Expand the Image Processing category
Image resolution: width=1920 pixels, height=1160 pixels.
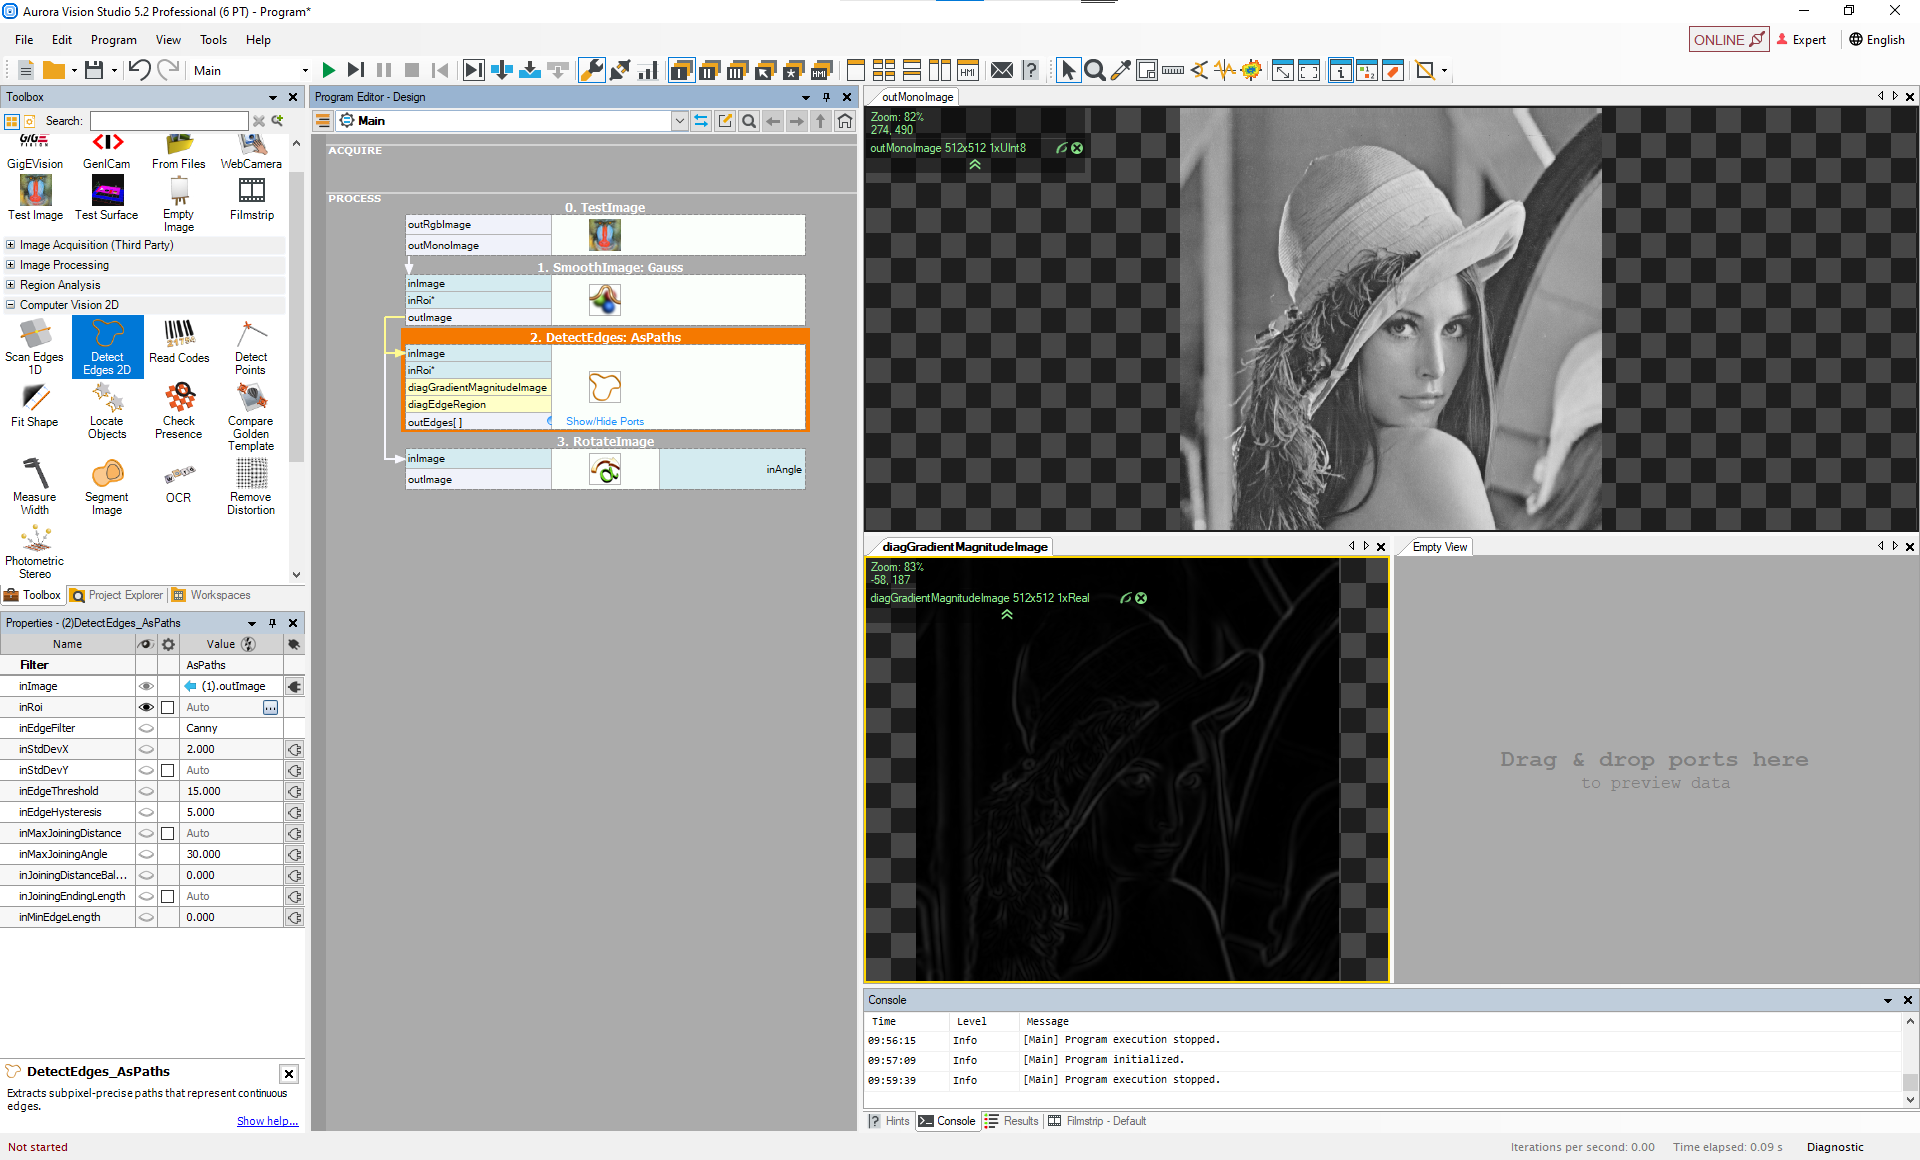pyautogui.click(x=11, y=265)
